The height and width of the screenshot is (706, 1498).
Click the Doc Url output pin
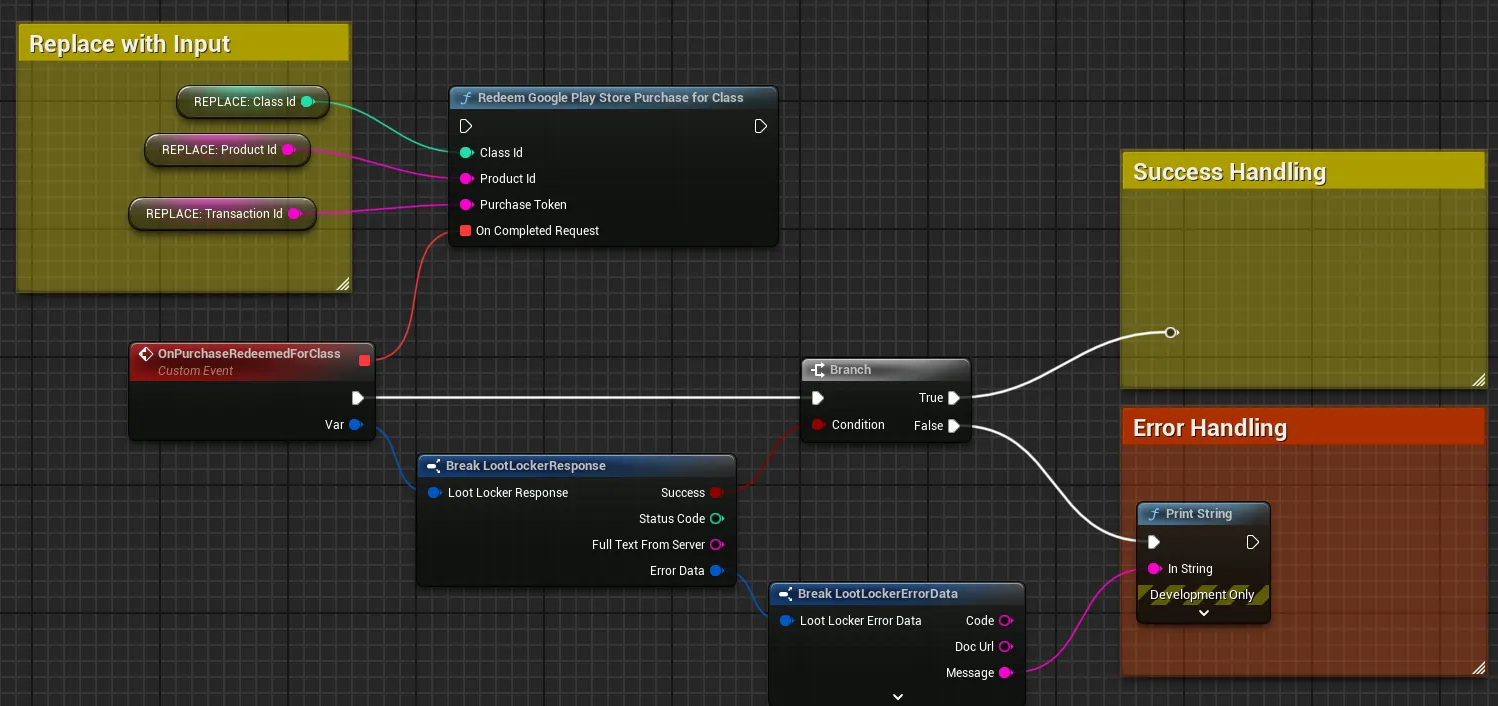coord(1006,646)
